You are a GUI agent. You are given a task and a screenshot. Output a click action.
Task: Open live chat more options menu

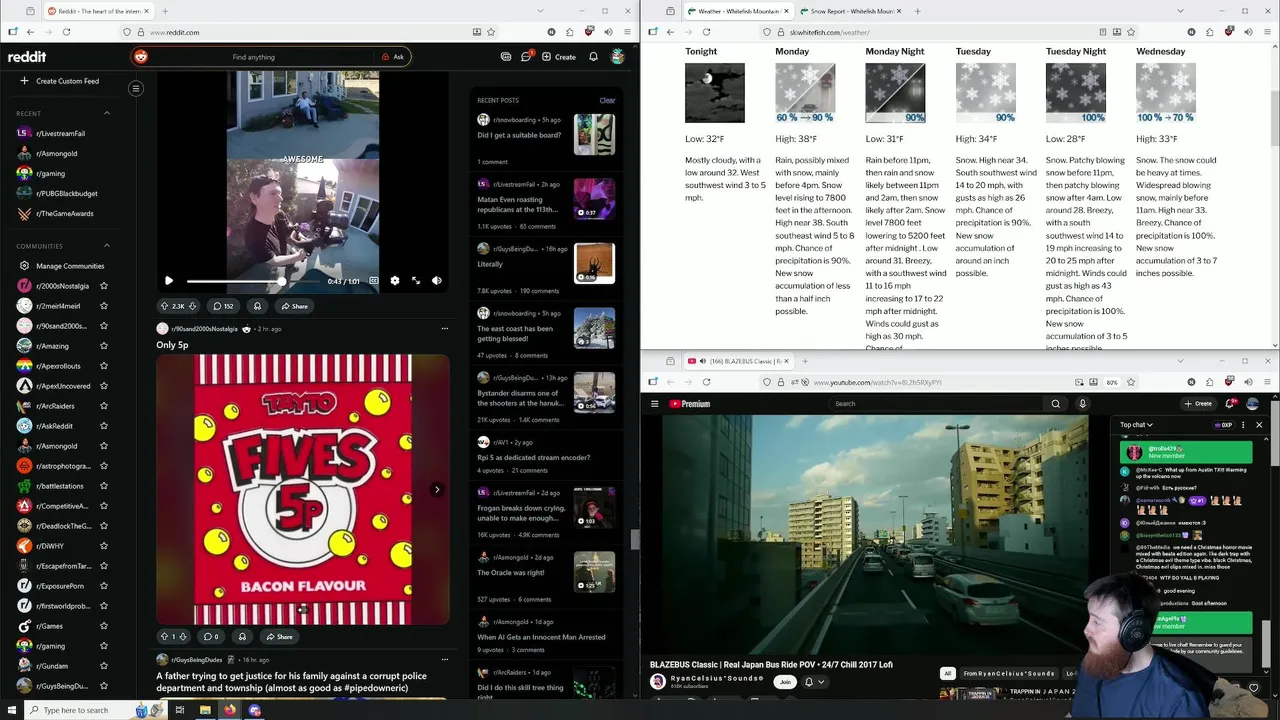tap(1243, 425)
